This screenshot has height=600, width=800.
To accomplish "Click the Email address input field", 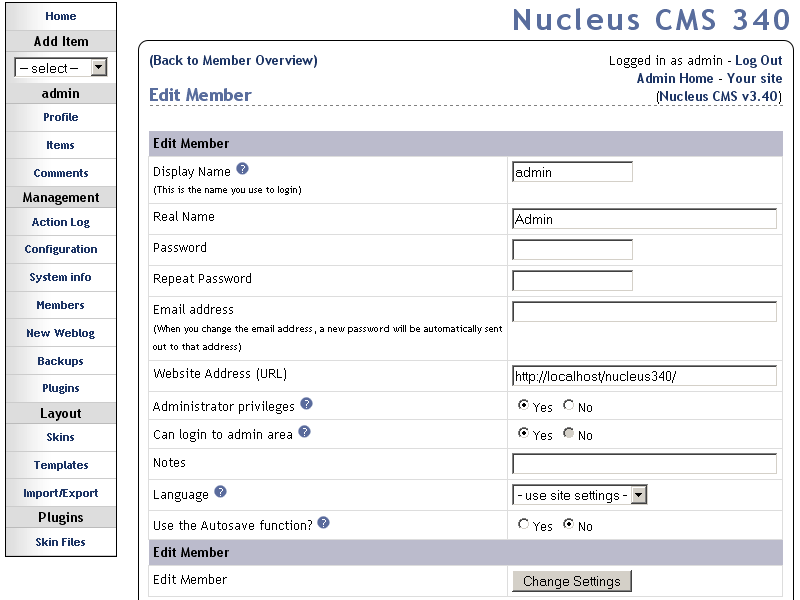I will [x=644, y=312].
